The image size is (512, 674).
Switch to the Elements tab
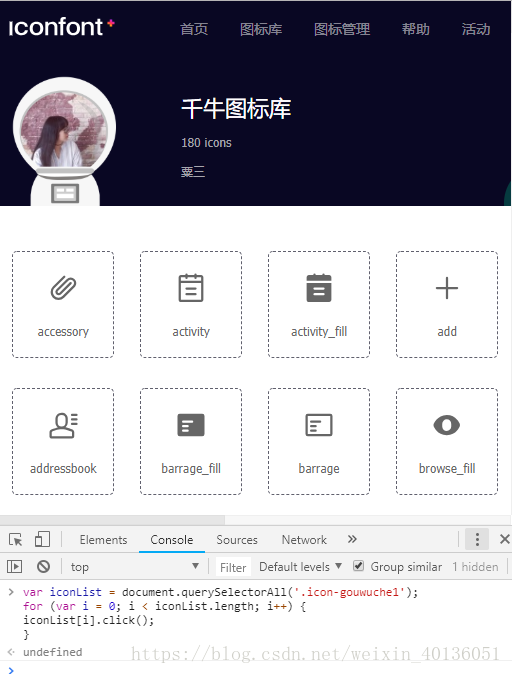(x=104, y=539)
